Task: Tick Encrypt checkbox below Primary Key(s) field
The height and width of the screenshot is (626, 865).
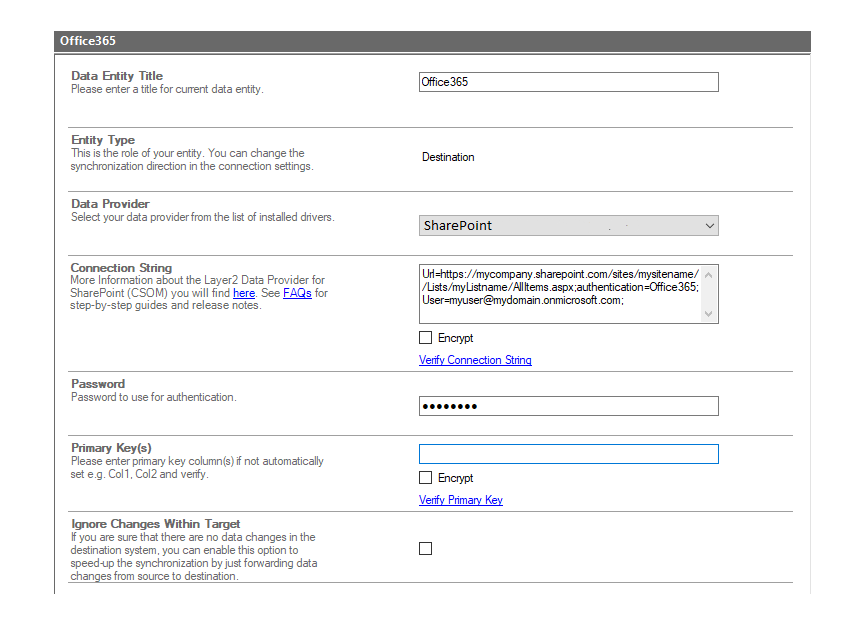Action: (x=426, y=478)
